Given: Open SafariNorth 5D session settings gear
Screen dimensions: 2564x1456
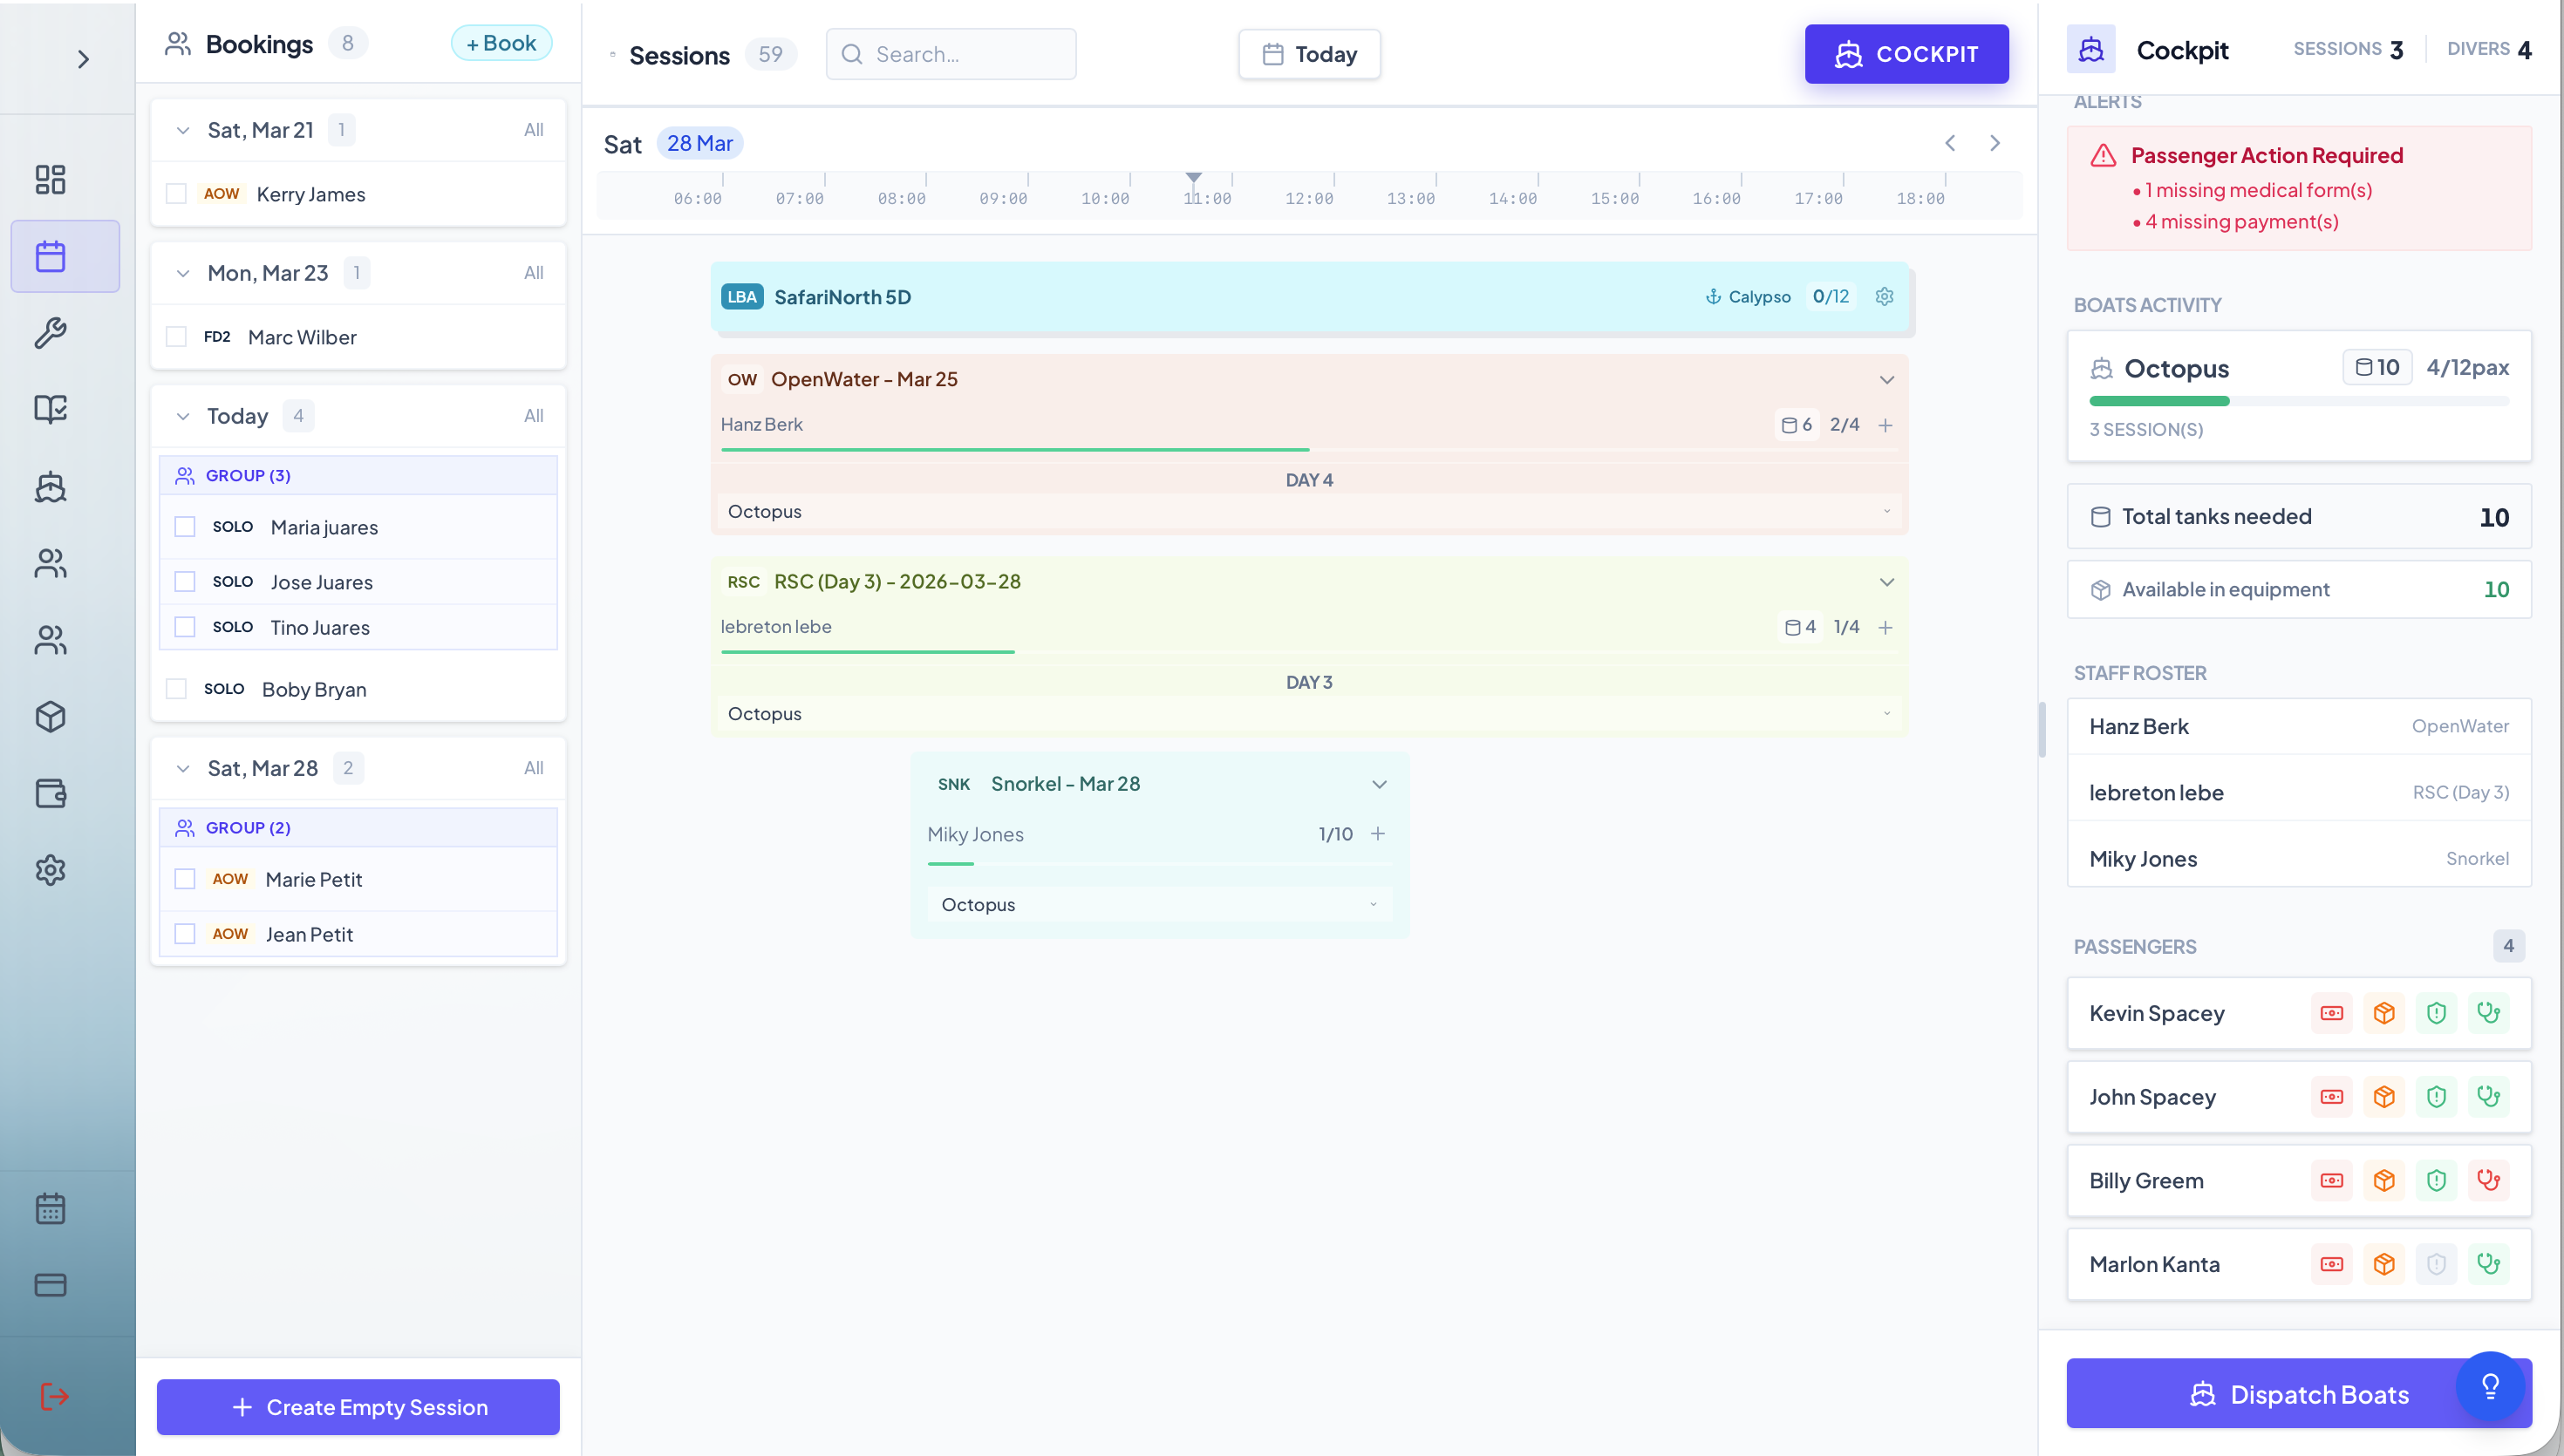Looking at the screenshot, I should [x=1884, y=296].
